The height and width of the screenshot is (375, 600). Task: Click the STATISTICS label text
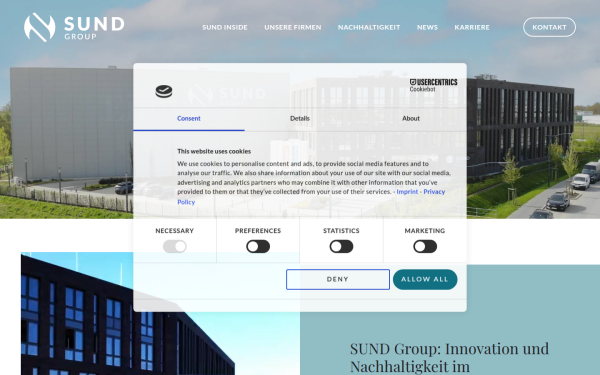pos(341,231)
